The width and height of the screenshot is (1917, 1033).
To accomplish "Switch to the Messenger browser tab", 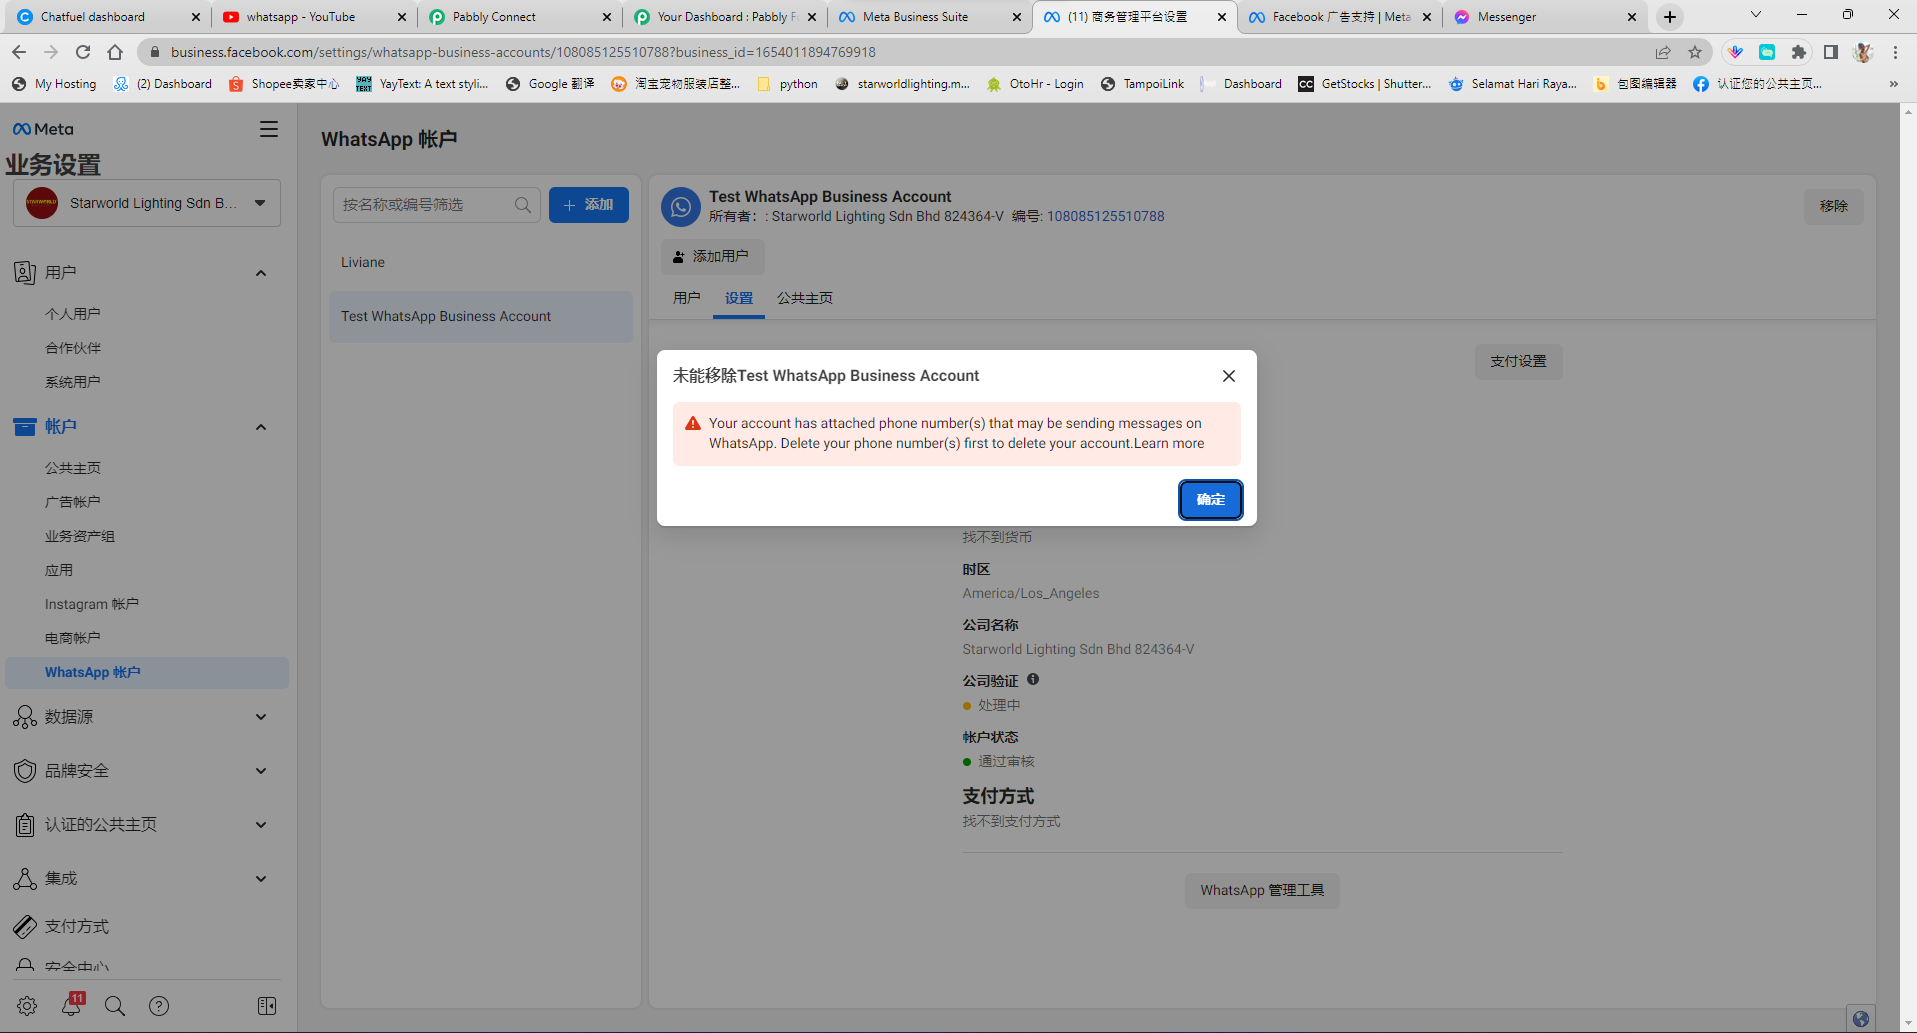I will pos(1545,17).
